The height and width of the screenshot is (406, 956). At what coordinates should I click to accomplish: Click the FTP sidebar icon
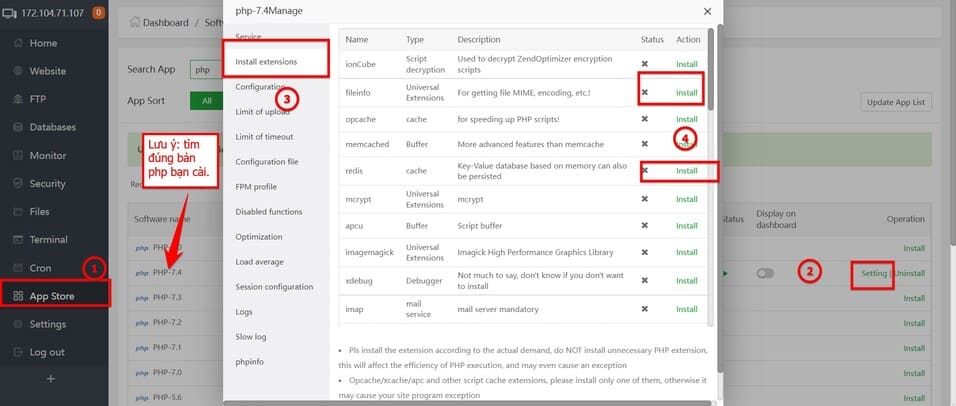tap(16, 99)
